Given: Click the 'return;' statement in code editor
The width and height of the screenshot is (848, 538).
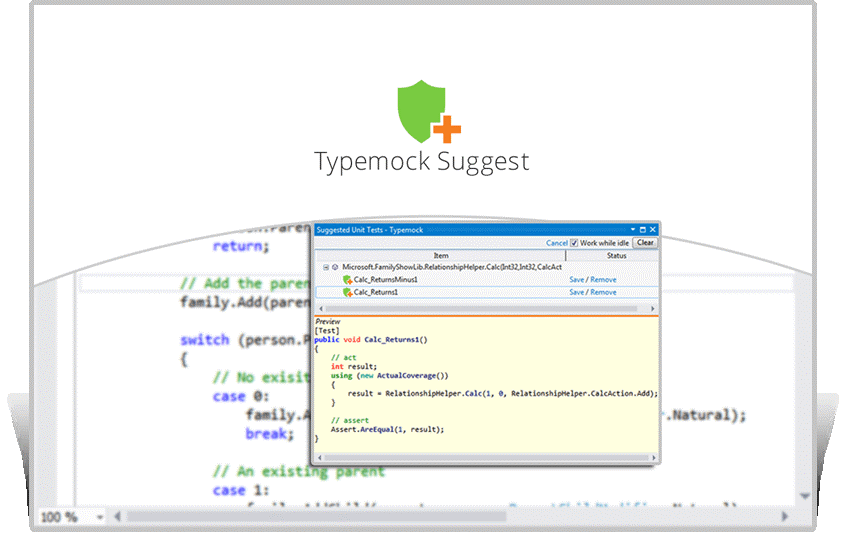Looking at the screenshot, I should click(241, 246).
